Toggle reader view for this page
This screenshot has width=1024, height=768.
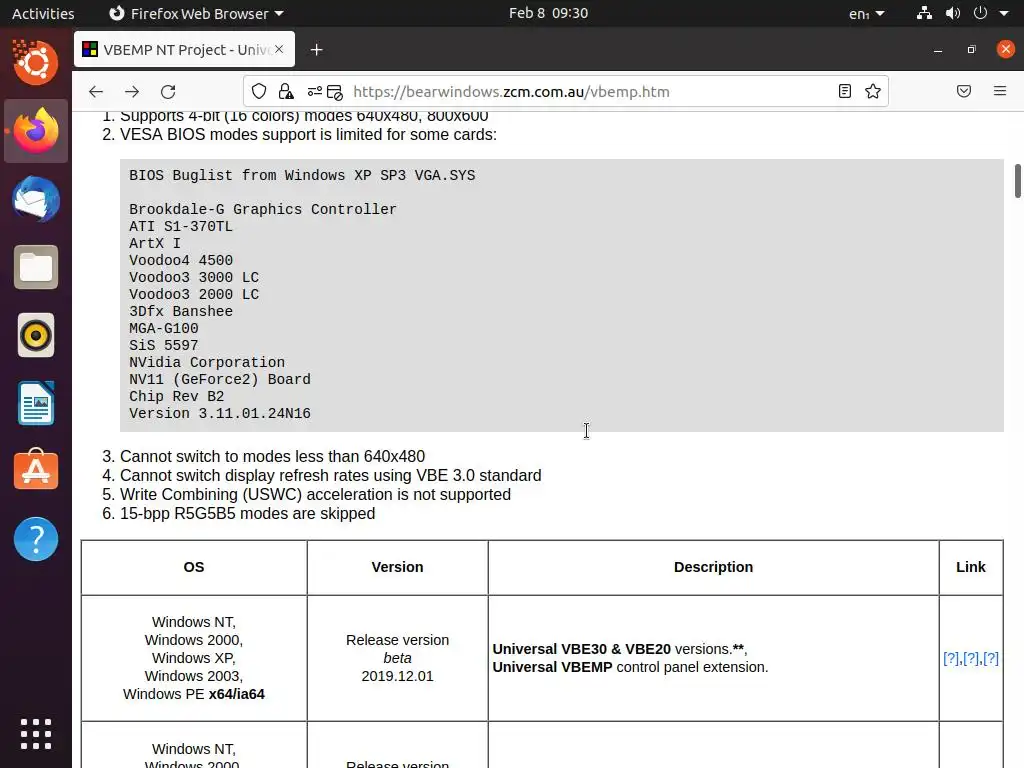(844, 91)
